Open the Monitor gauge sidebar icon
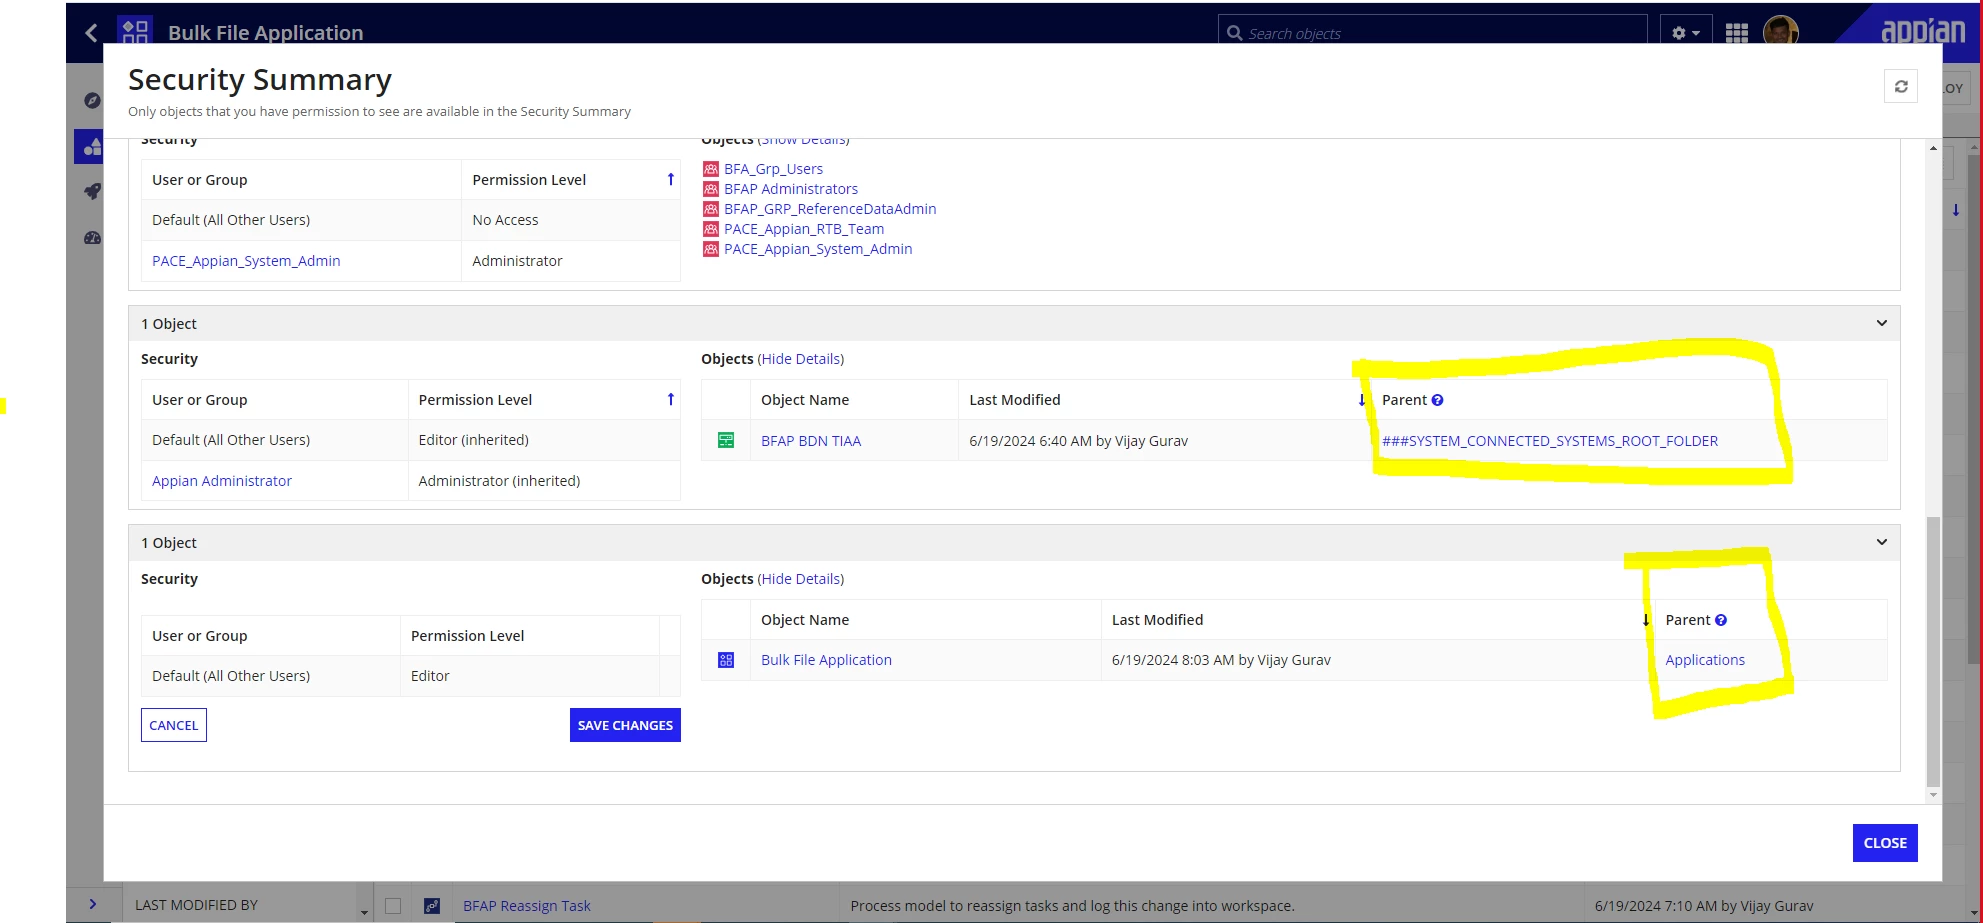The image size is (1983, 923). [92, 238]
